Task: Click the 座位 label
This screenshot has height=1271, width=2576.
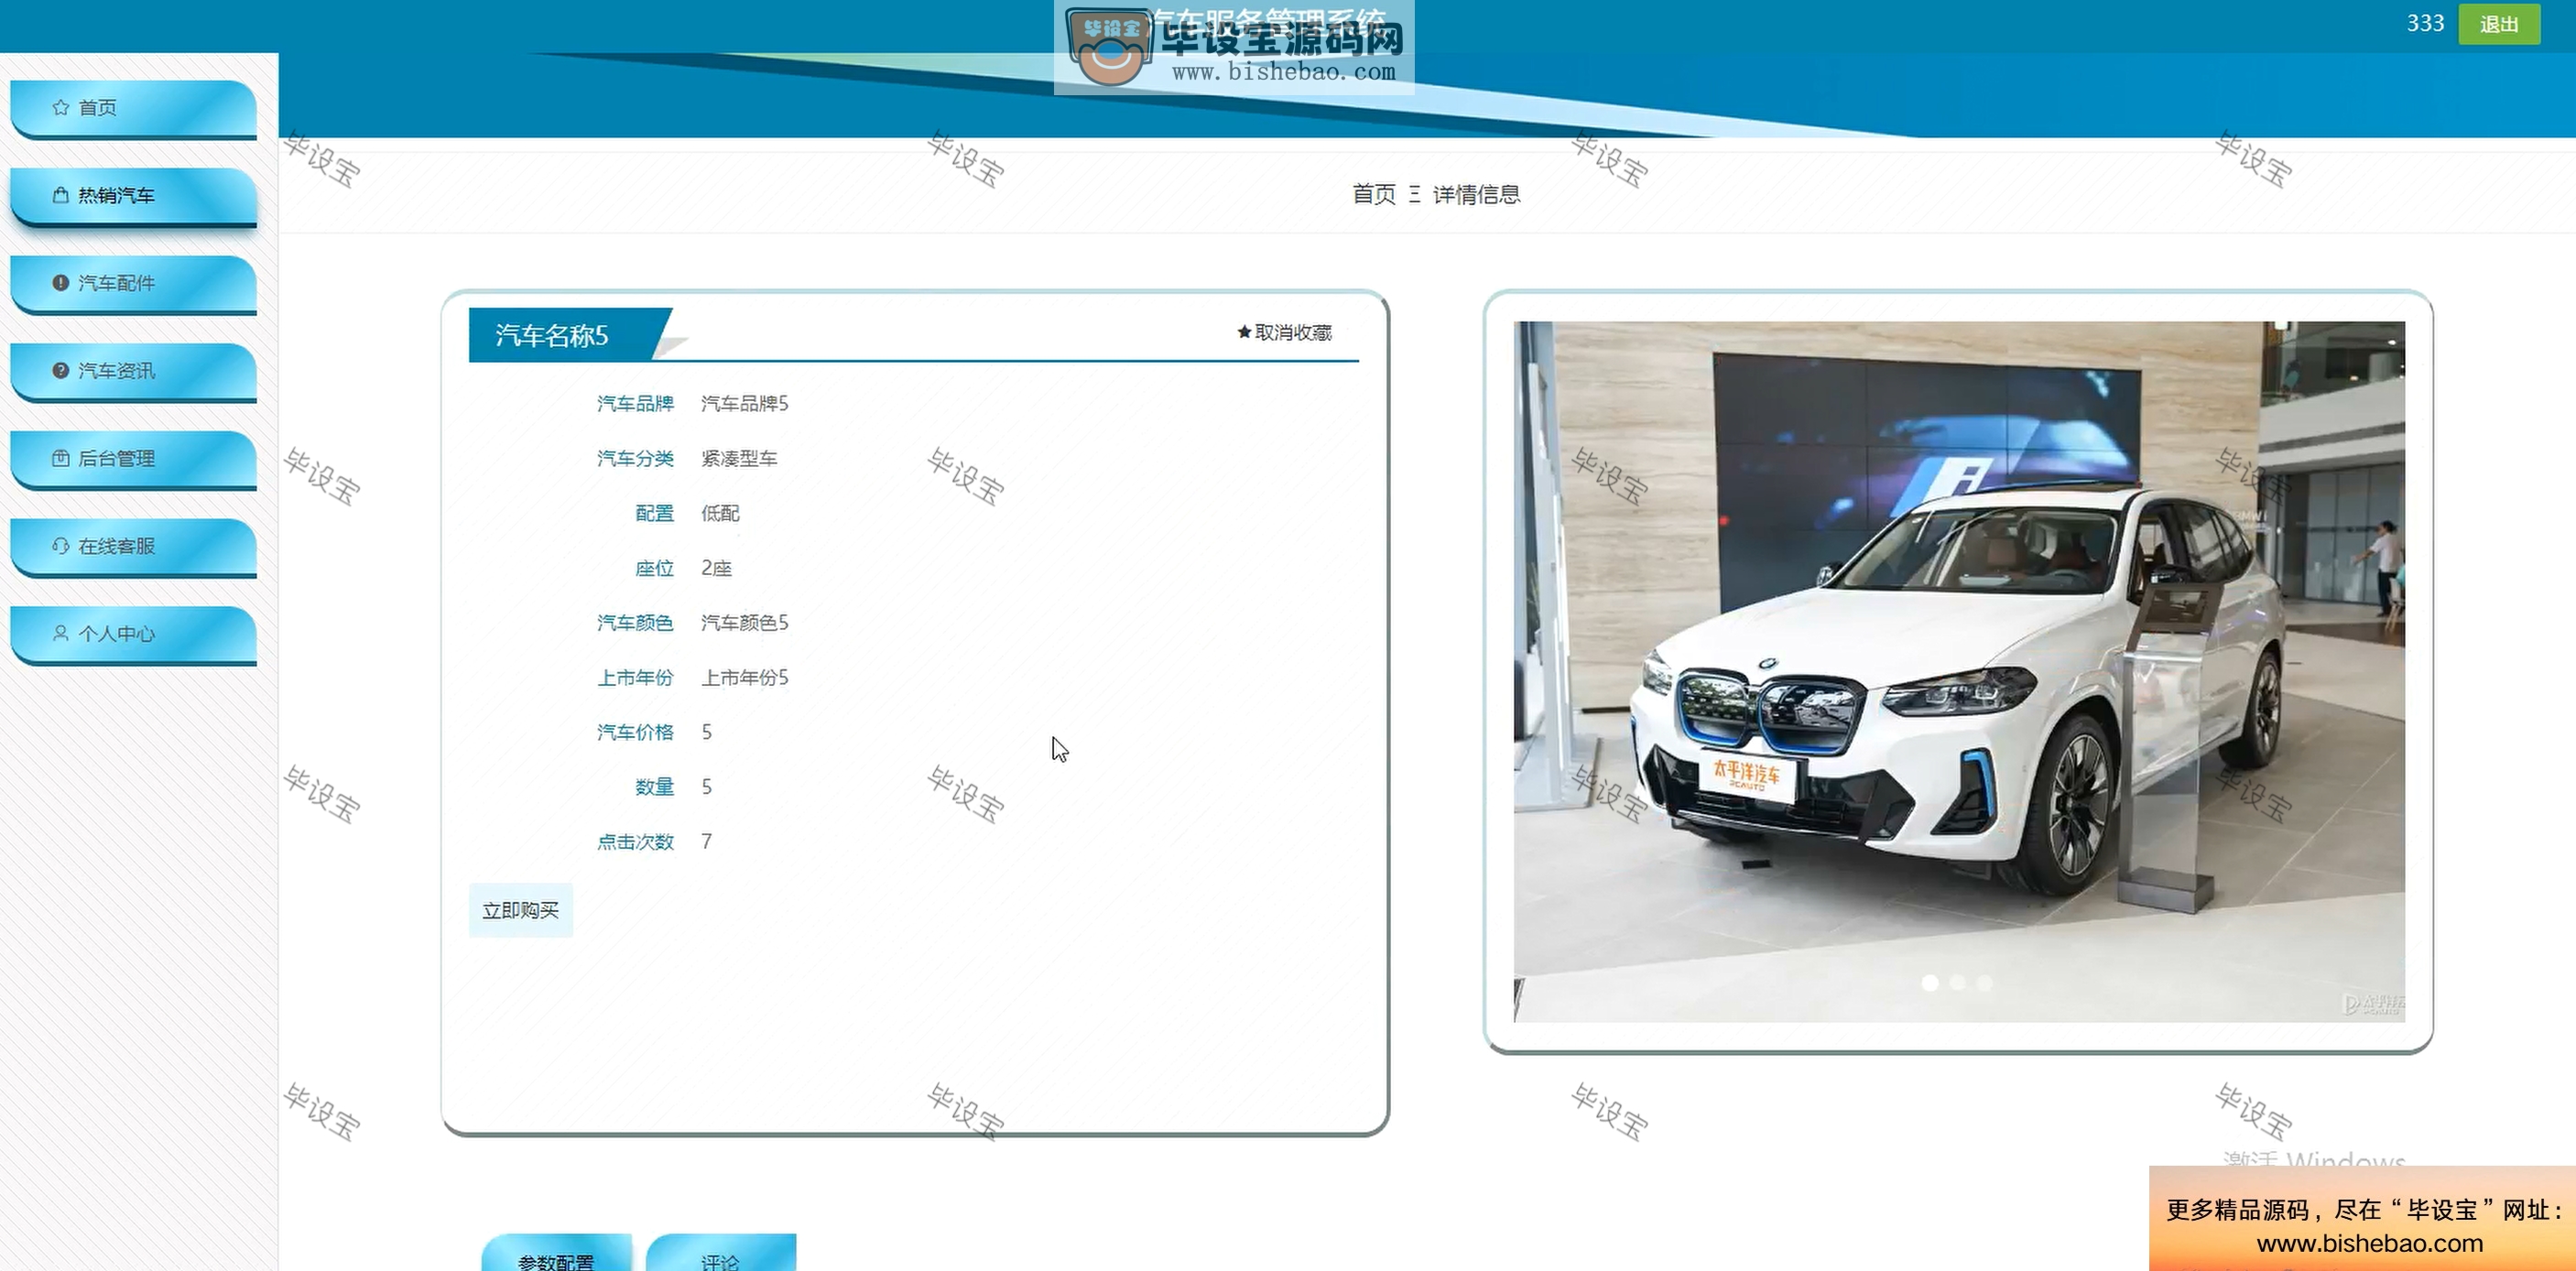Action: pyautogui.click(x=655, y=568)
